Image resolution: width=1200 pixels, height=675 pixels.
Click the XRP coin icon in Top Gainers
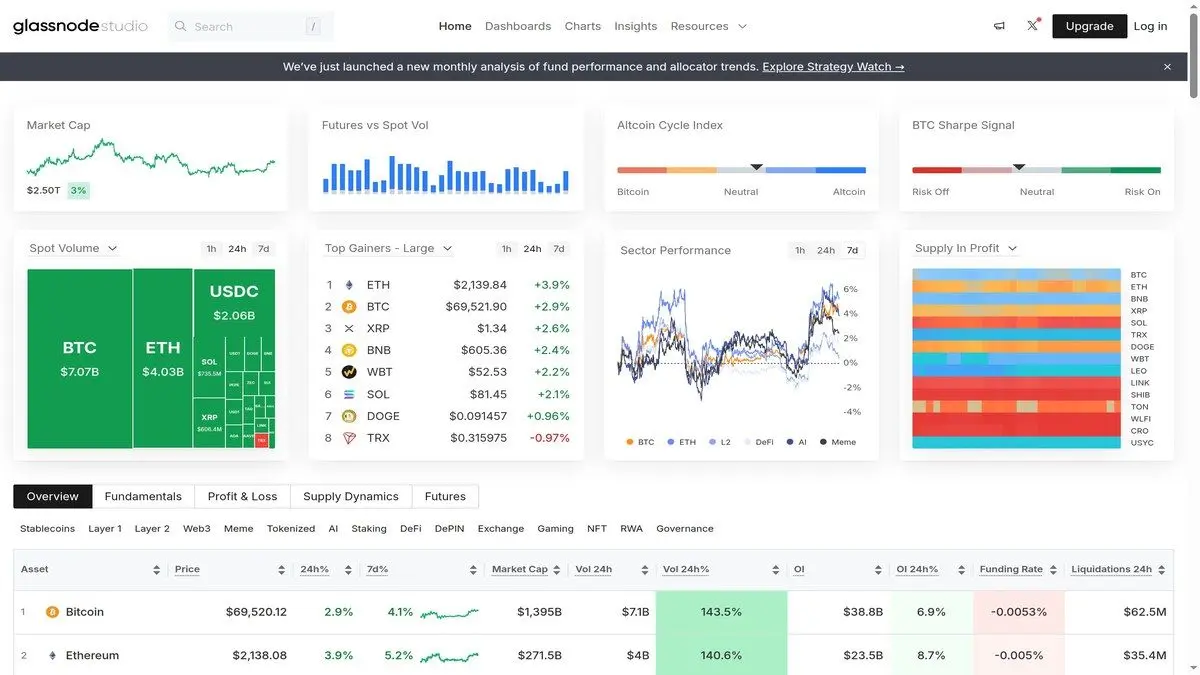click(x=349, y=329)
